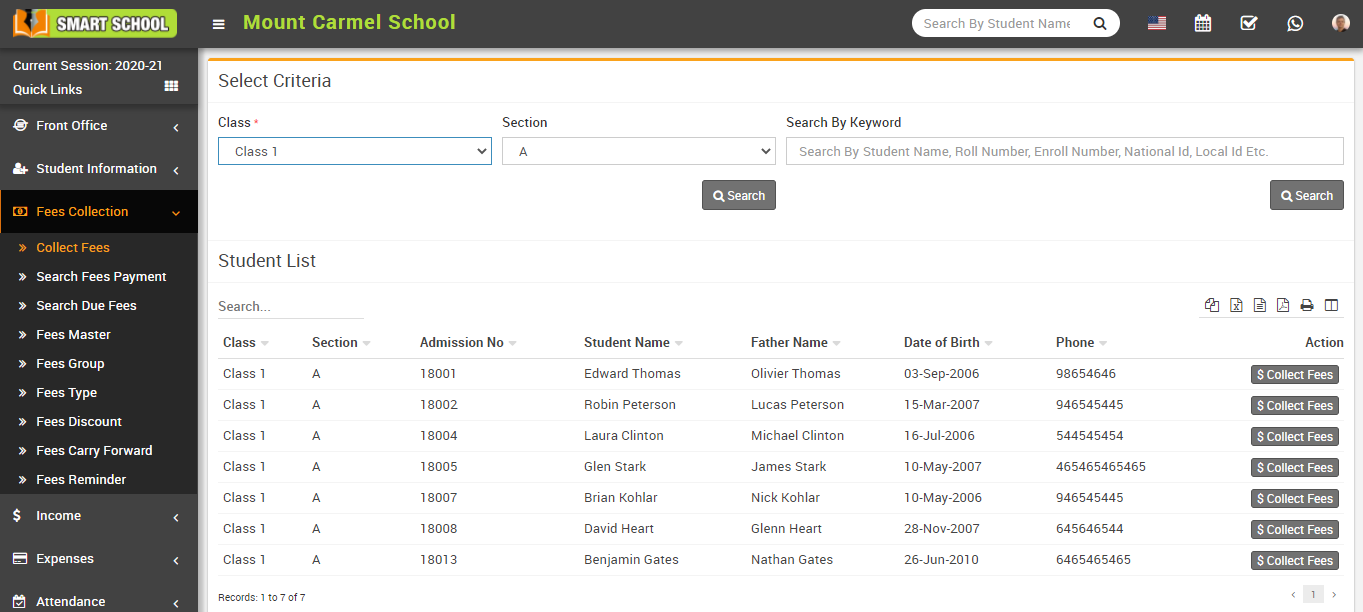This screenshot has width=1363, height=612.
Task: Open the Class dropdown
Action: [354, 150]
